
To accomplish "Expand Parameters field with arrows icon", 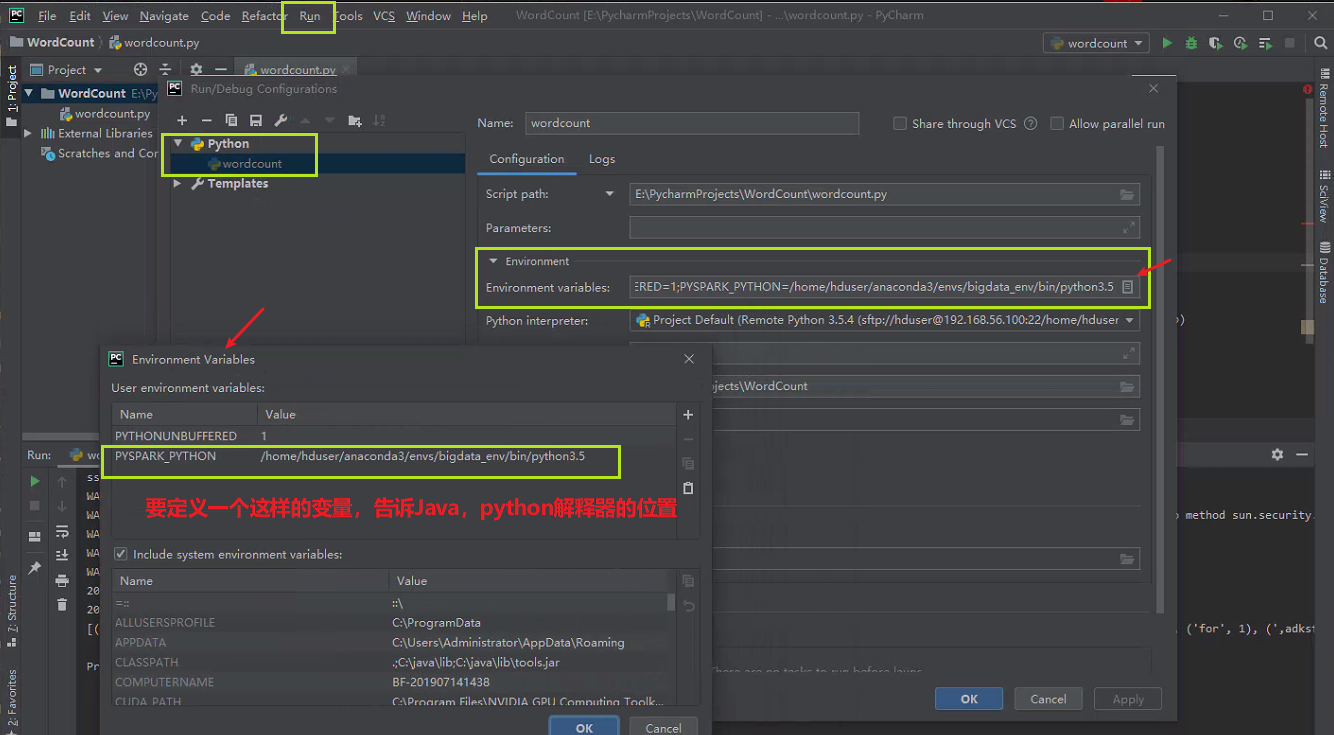I will click(x=1129, y=228).
